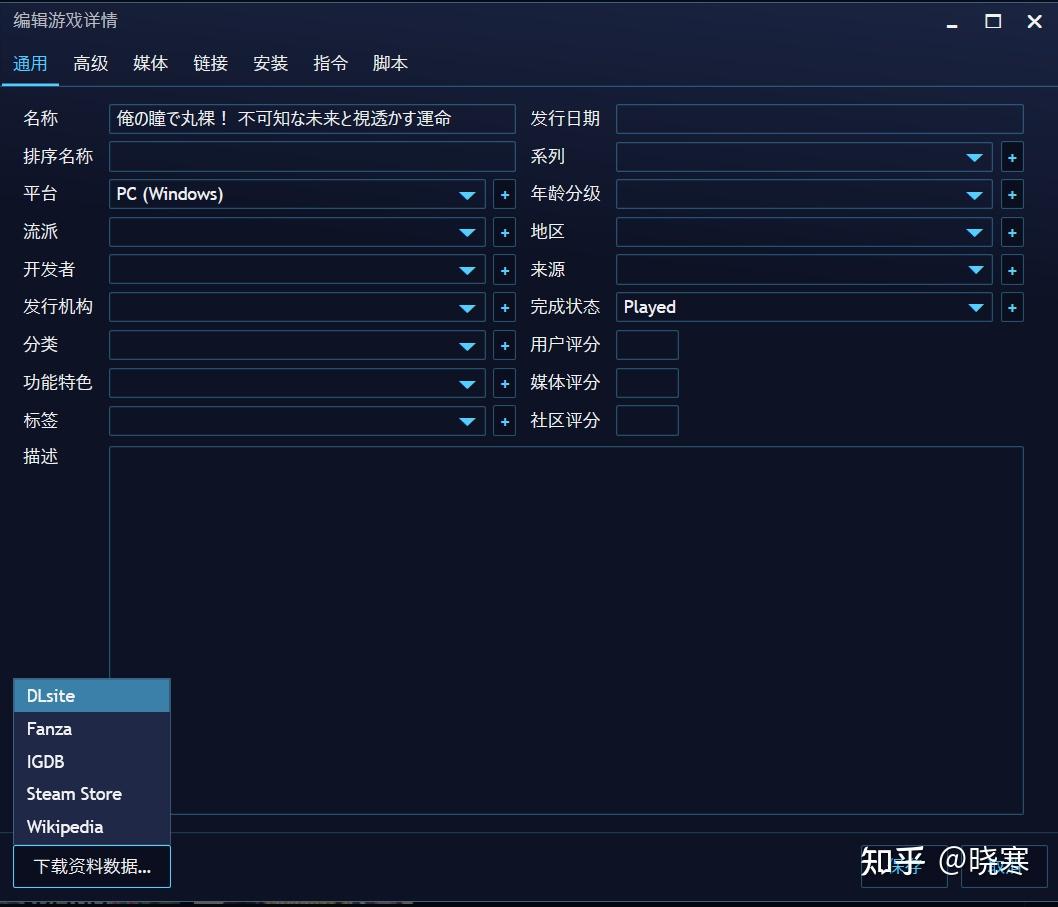Click the + icon next to 平台 field
Viewport: 1058px width, 907px height.
(504, 194)
